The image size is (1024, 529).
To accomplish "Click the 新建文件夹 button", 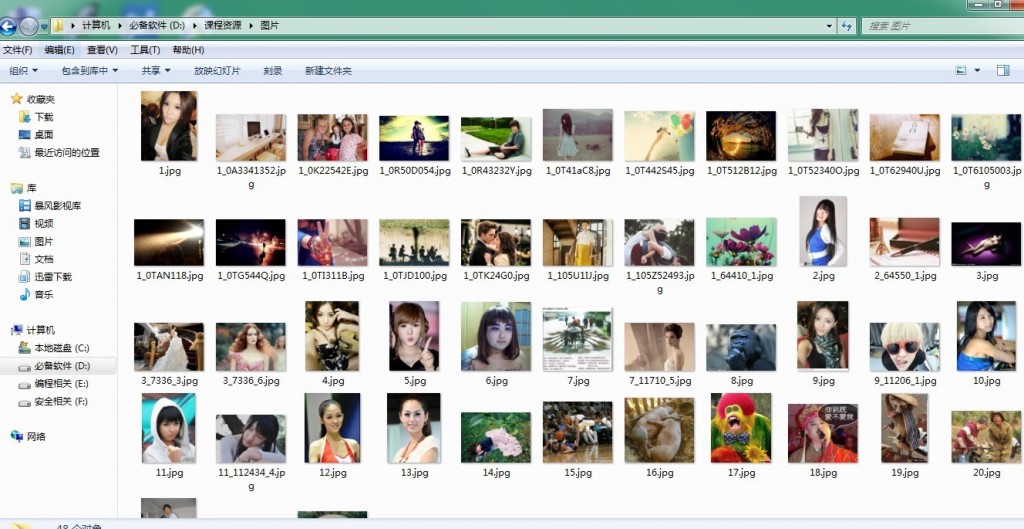I will click(328, 71).
